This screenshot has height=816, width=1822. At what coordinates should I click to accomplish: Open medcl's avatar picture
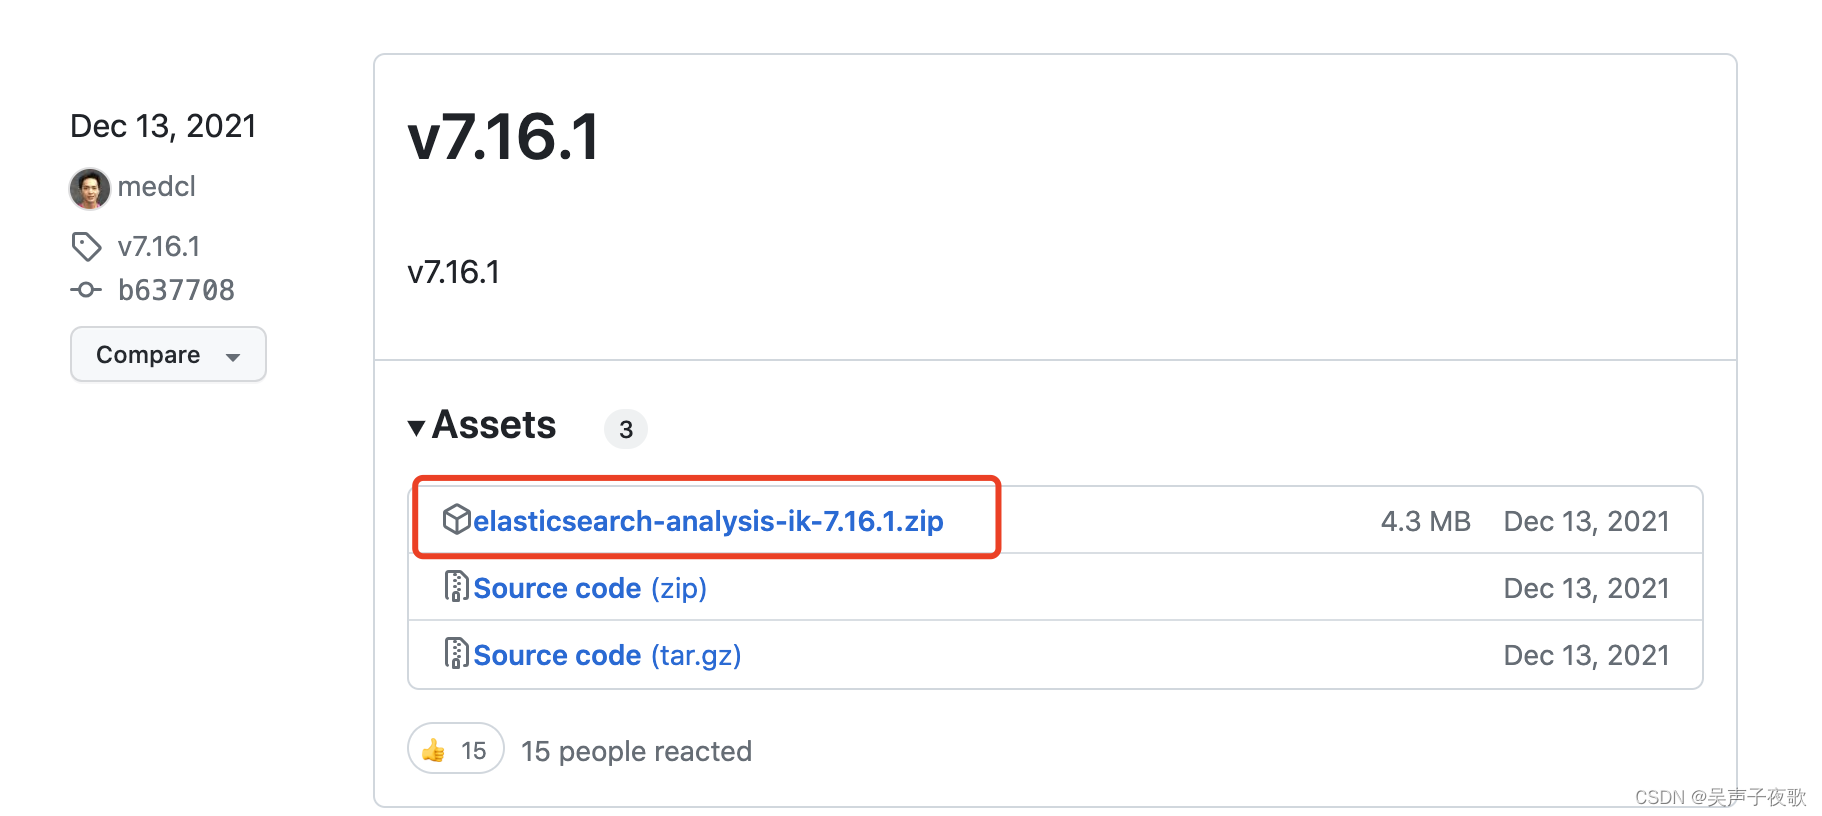tap(90, 188)
